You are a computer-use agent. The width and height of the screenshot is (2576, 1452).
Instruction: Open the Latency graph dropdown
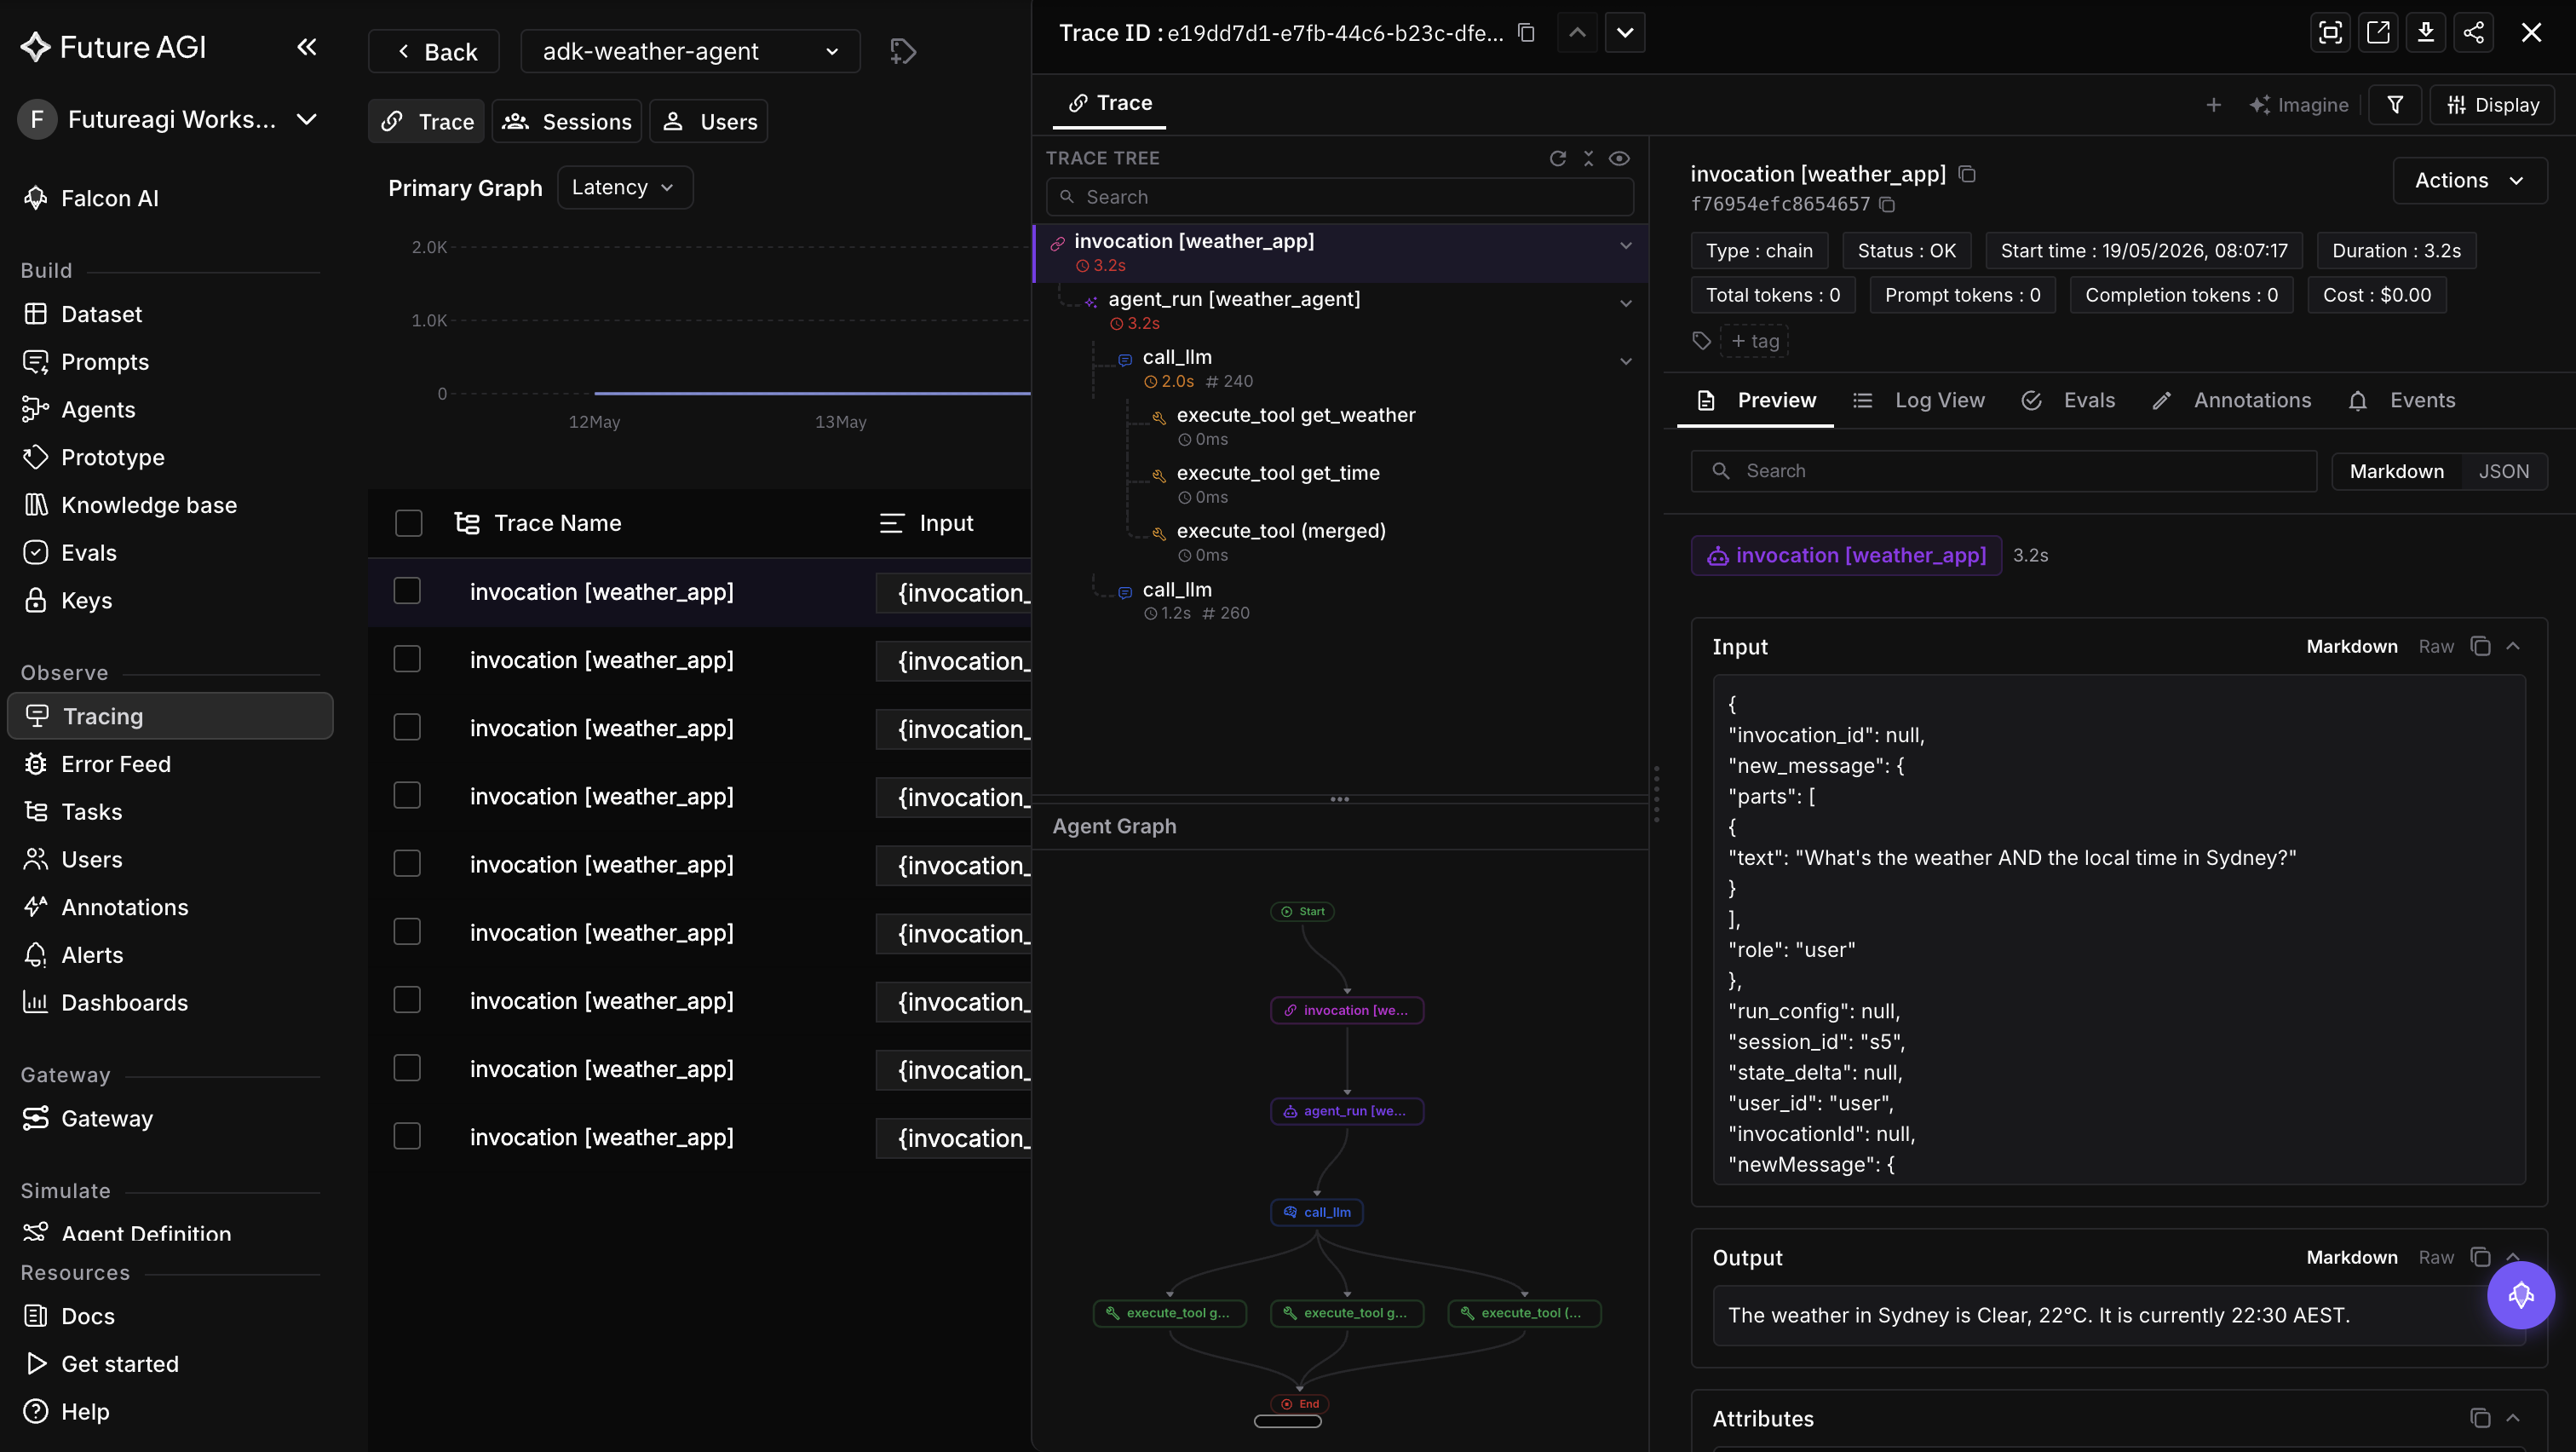click(624, 187)
